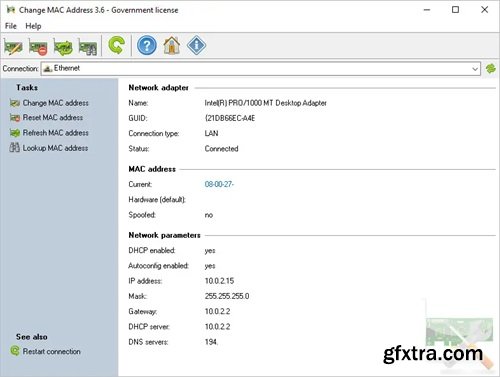Click the Reset MAC address toolbar icon
This screenshot has height=377, width=500.
coord(38,46)
